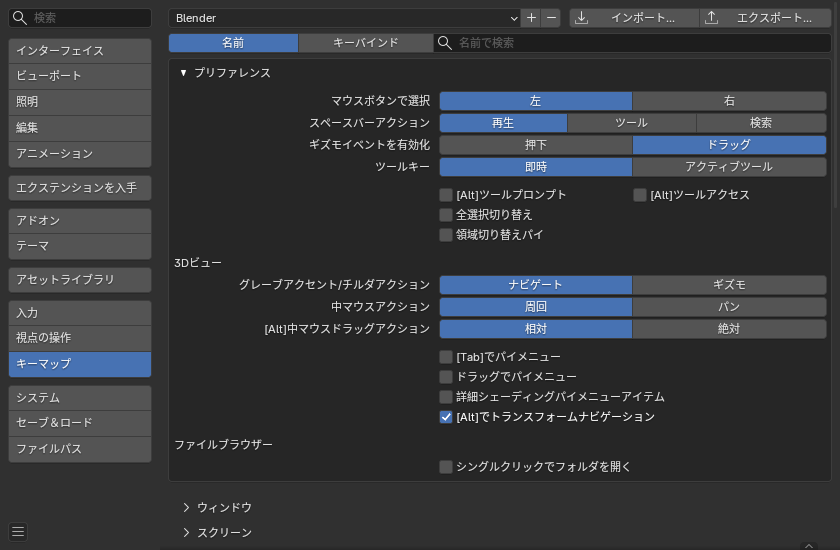The height and width of the screenshot is (550, 840).
Task: Click the sidebar 検索 search field
Action: (80, 18)
